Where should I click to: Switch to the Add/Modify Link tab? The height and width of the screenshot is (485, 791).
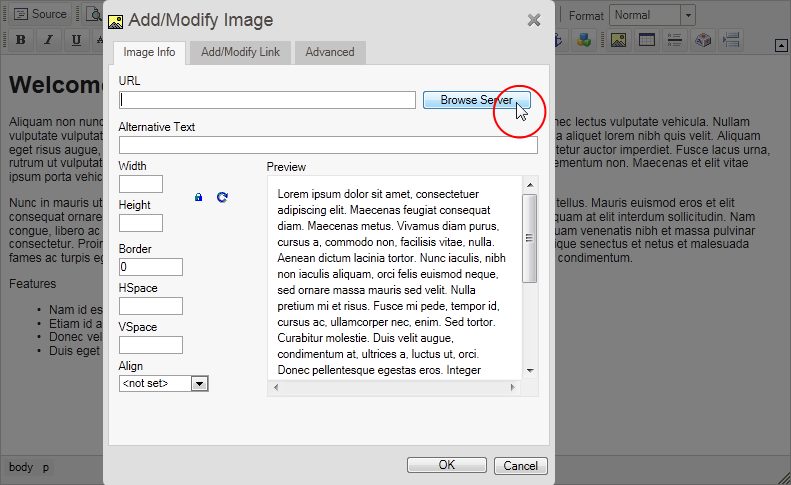click(241, 52)
